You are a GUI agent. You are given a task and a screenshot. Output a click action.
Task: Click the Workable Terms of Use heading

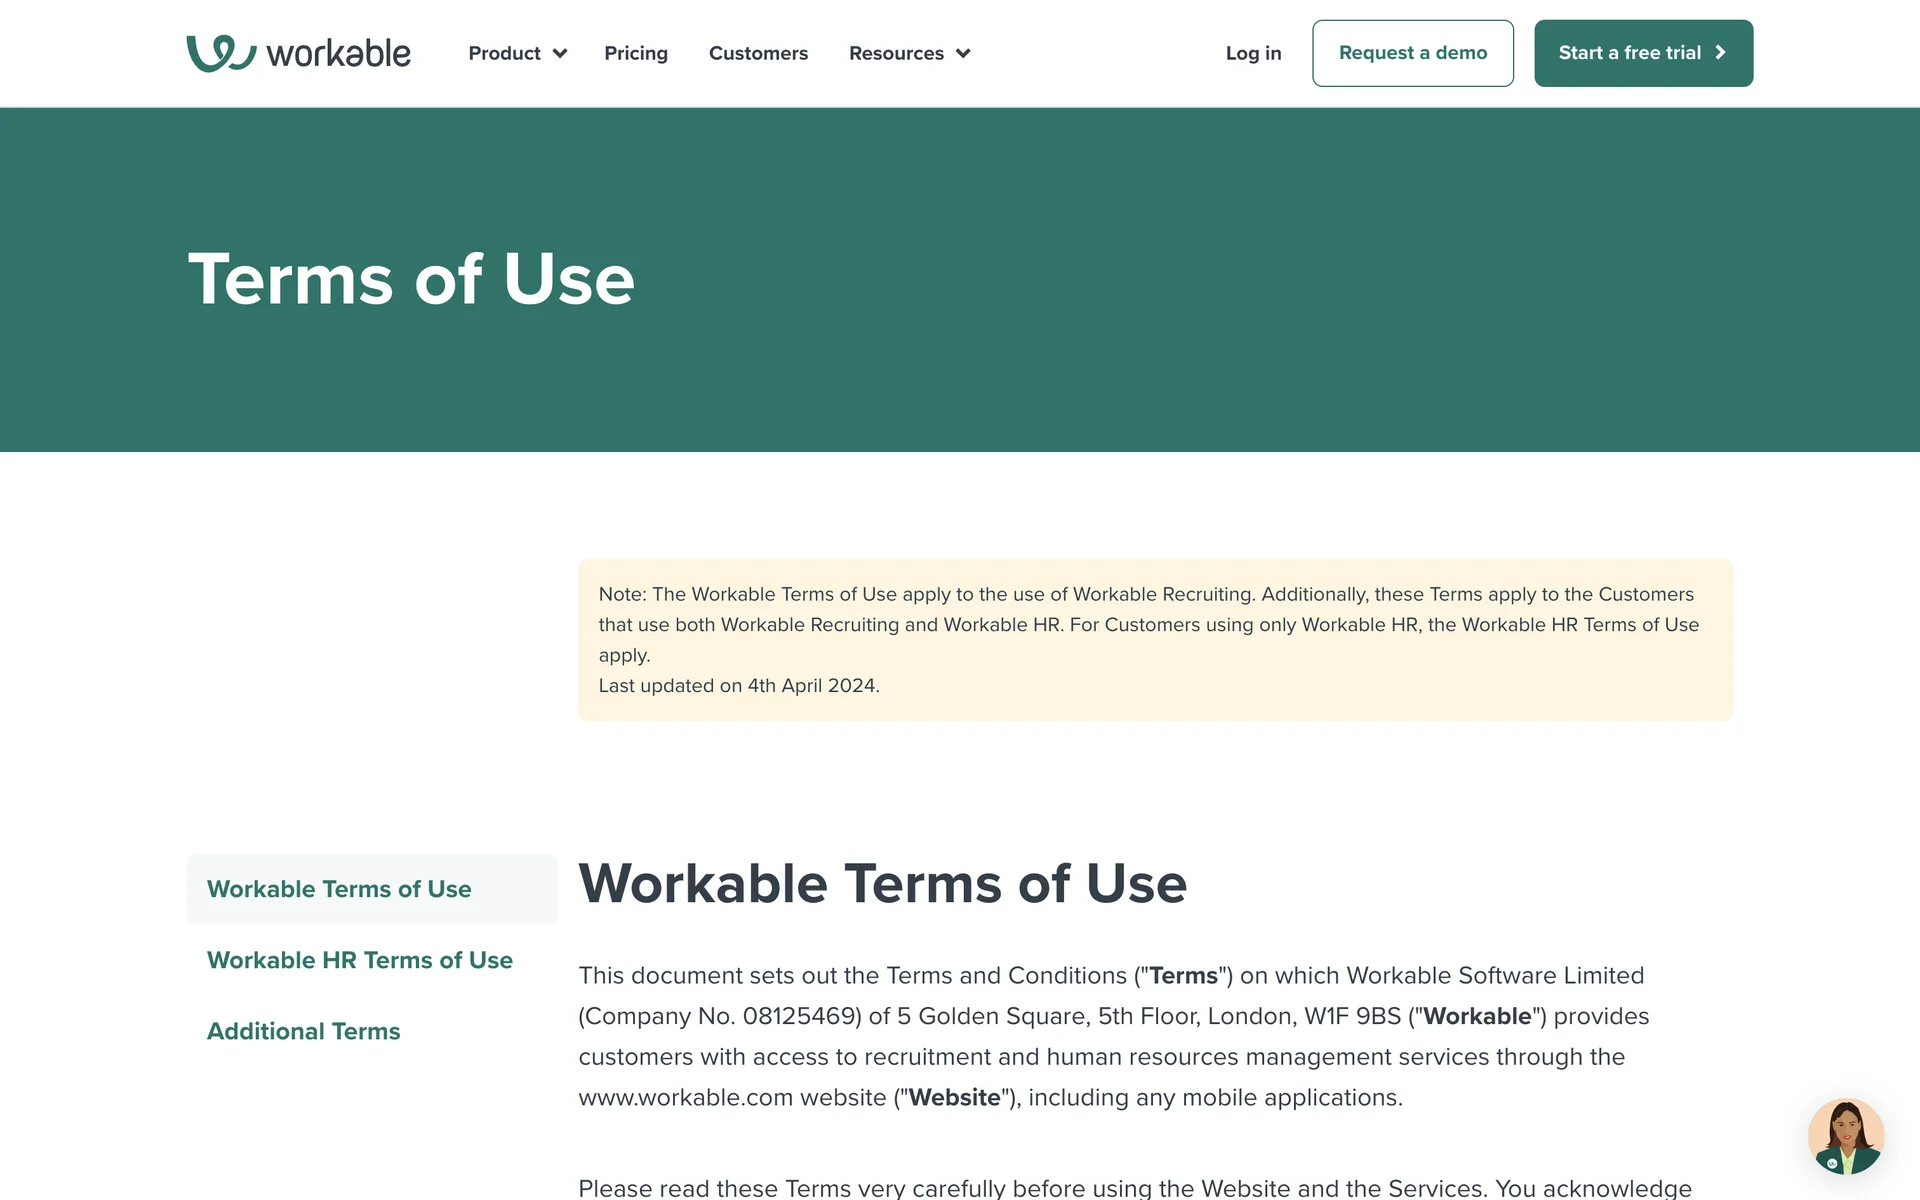[x=882, y=884]
